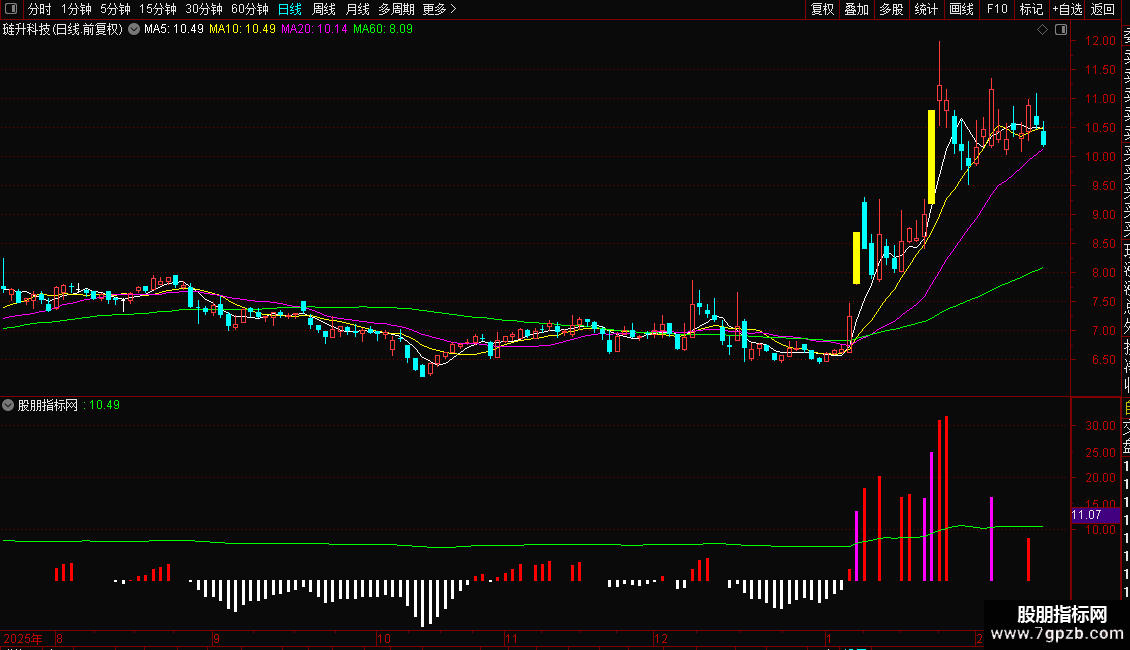The height and width of the screenshot is (650, 1130).
Task: Click the 6.50 price axis label
Action: pyautogui.click(x=1103, y=360)
